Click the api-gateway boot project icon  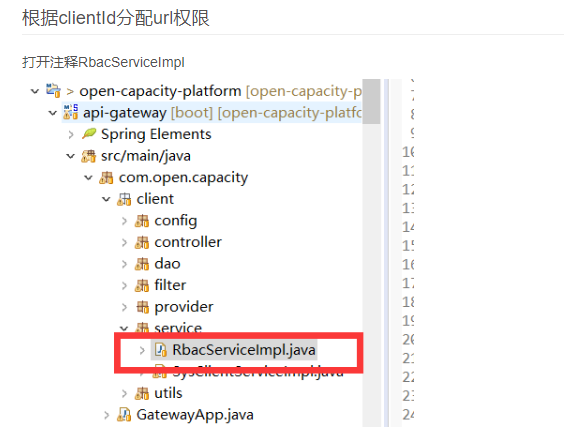pyautogui.click(x=70, y=112)
